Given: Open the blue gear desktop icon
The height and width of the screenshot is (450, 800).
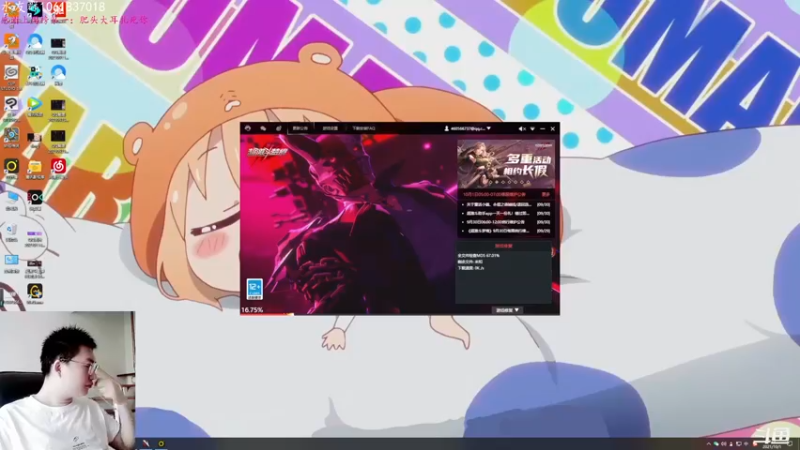Looking at the screenshot, I should [x=11, y=137].
